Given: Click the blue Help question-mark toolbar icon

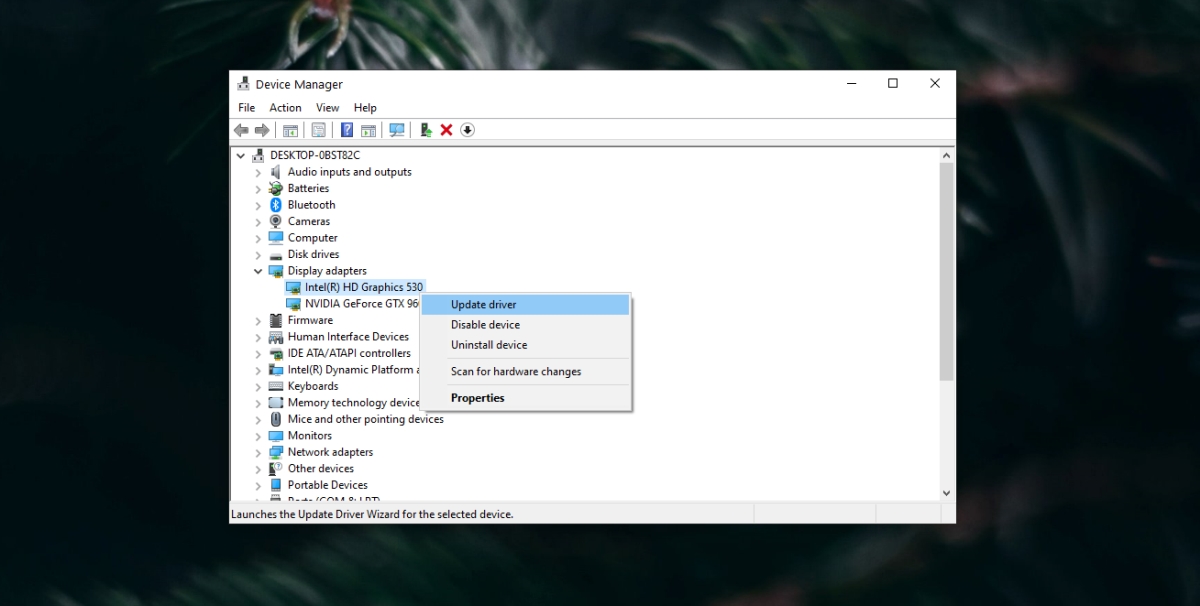Looking at the screenshot, I should 347,130.
